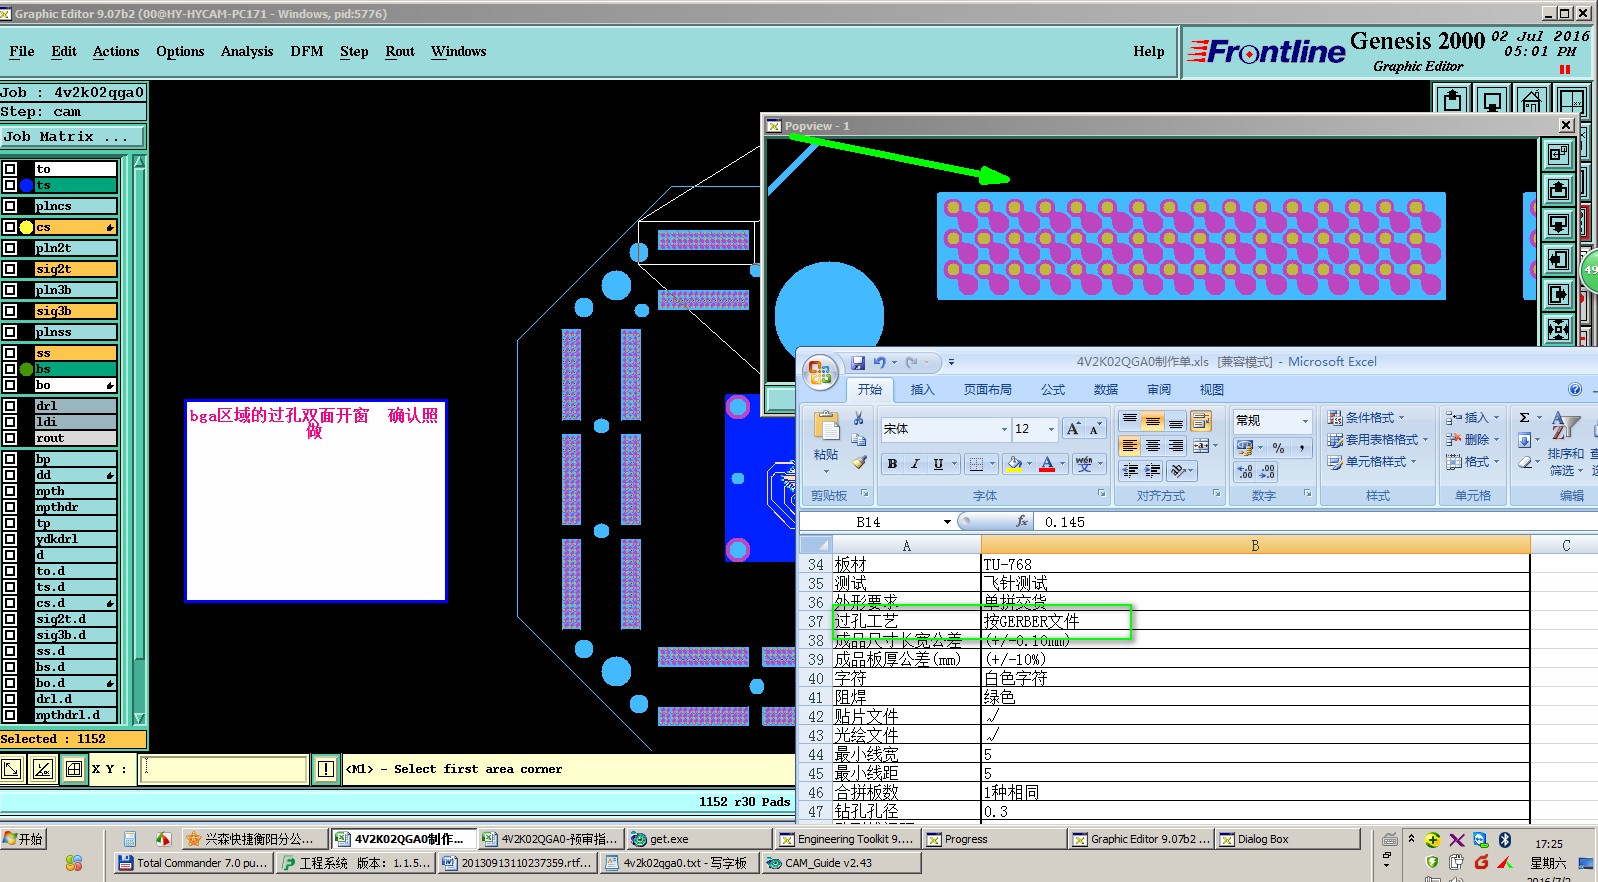Click Excel help question mark icon
This screenshot has width=1598, height=882.
point(1575,390)
